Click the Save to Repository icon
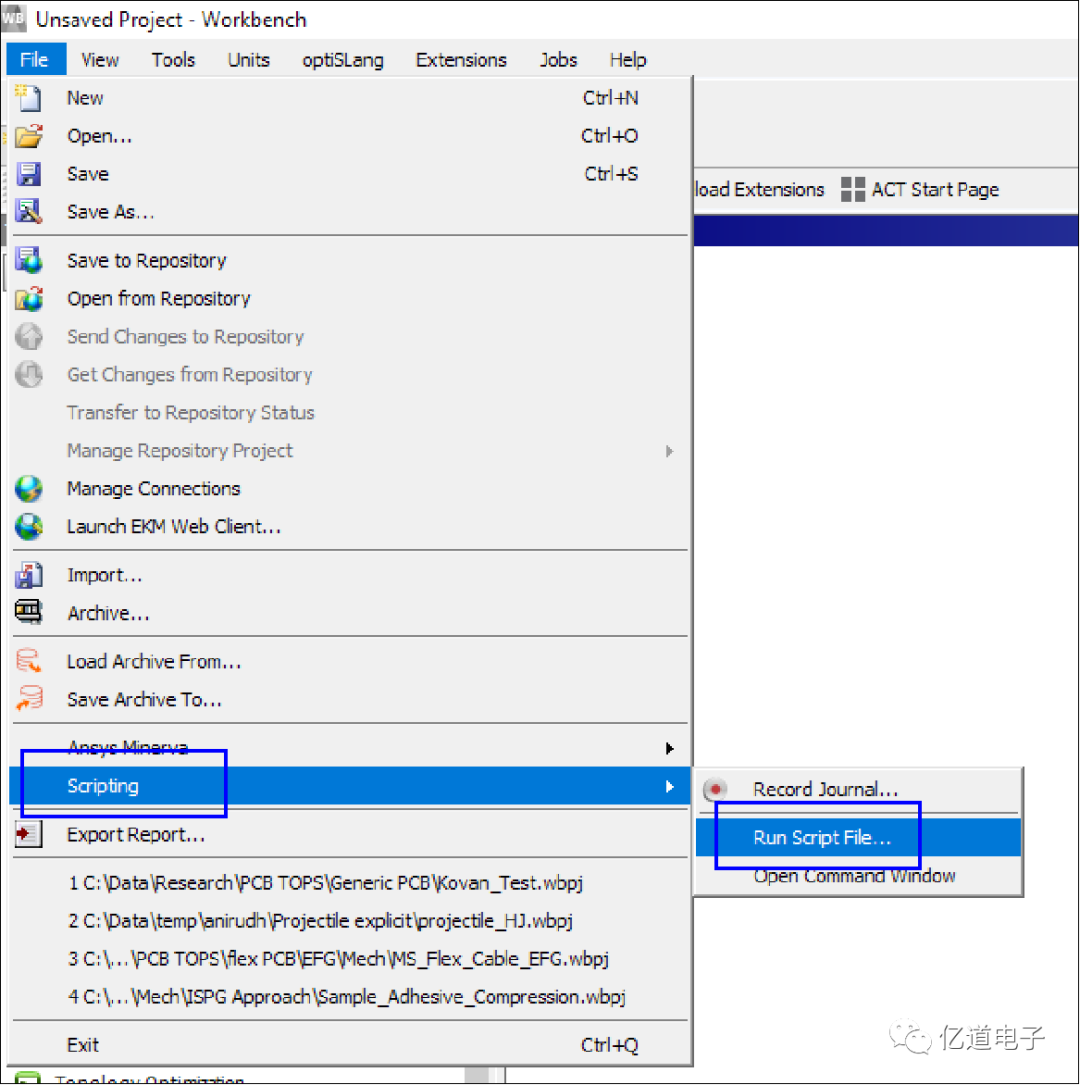The image size is (1080, 1085). pos(29,261)
